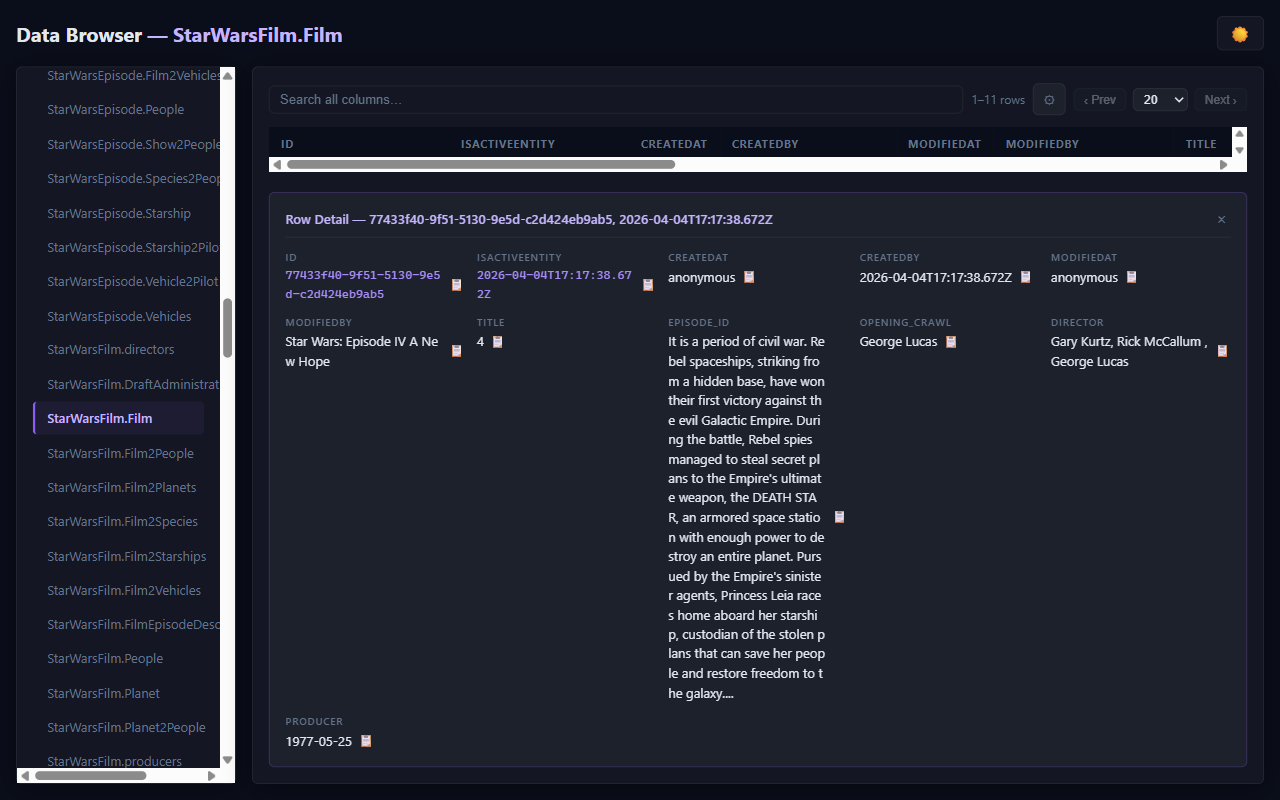Open the column settings gear icon
The height and width of the screenshot is (800, 1280).
click(1048, 99)
